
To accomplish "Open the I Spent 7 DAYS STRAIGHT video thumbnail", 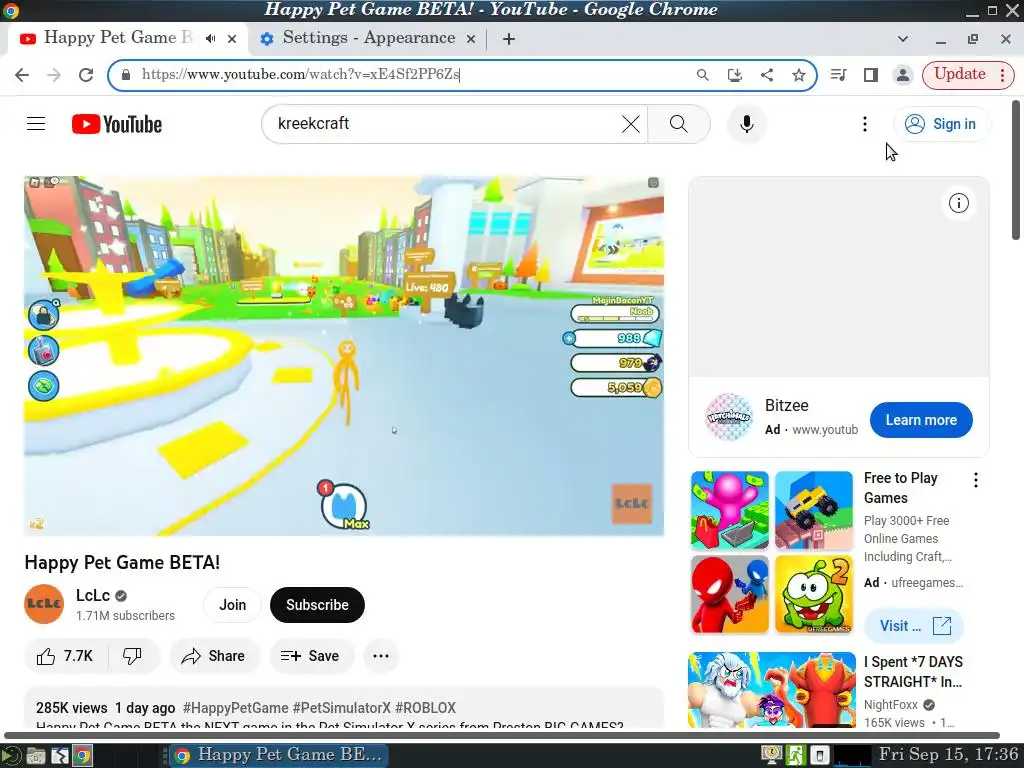I will pos(772,690).
